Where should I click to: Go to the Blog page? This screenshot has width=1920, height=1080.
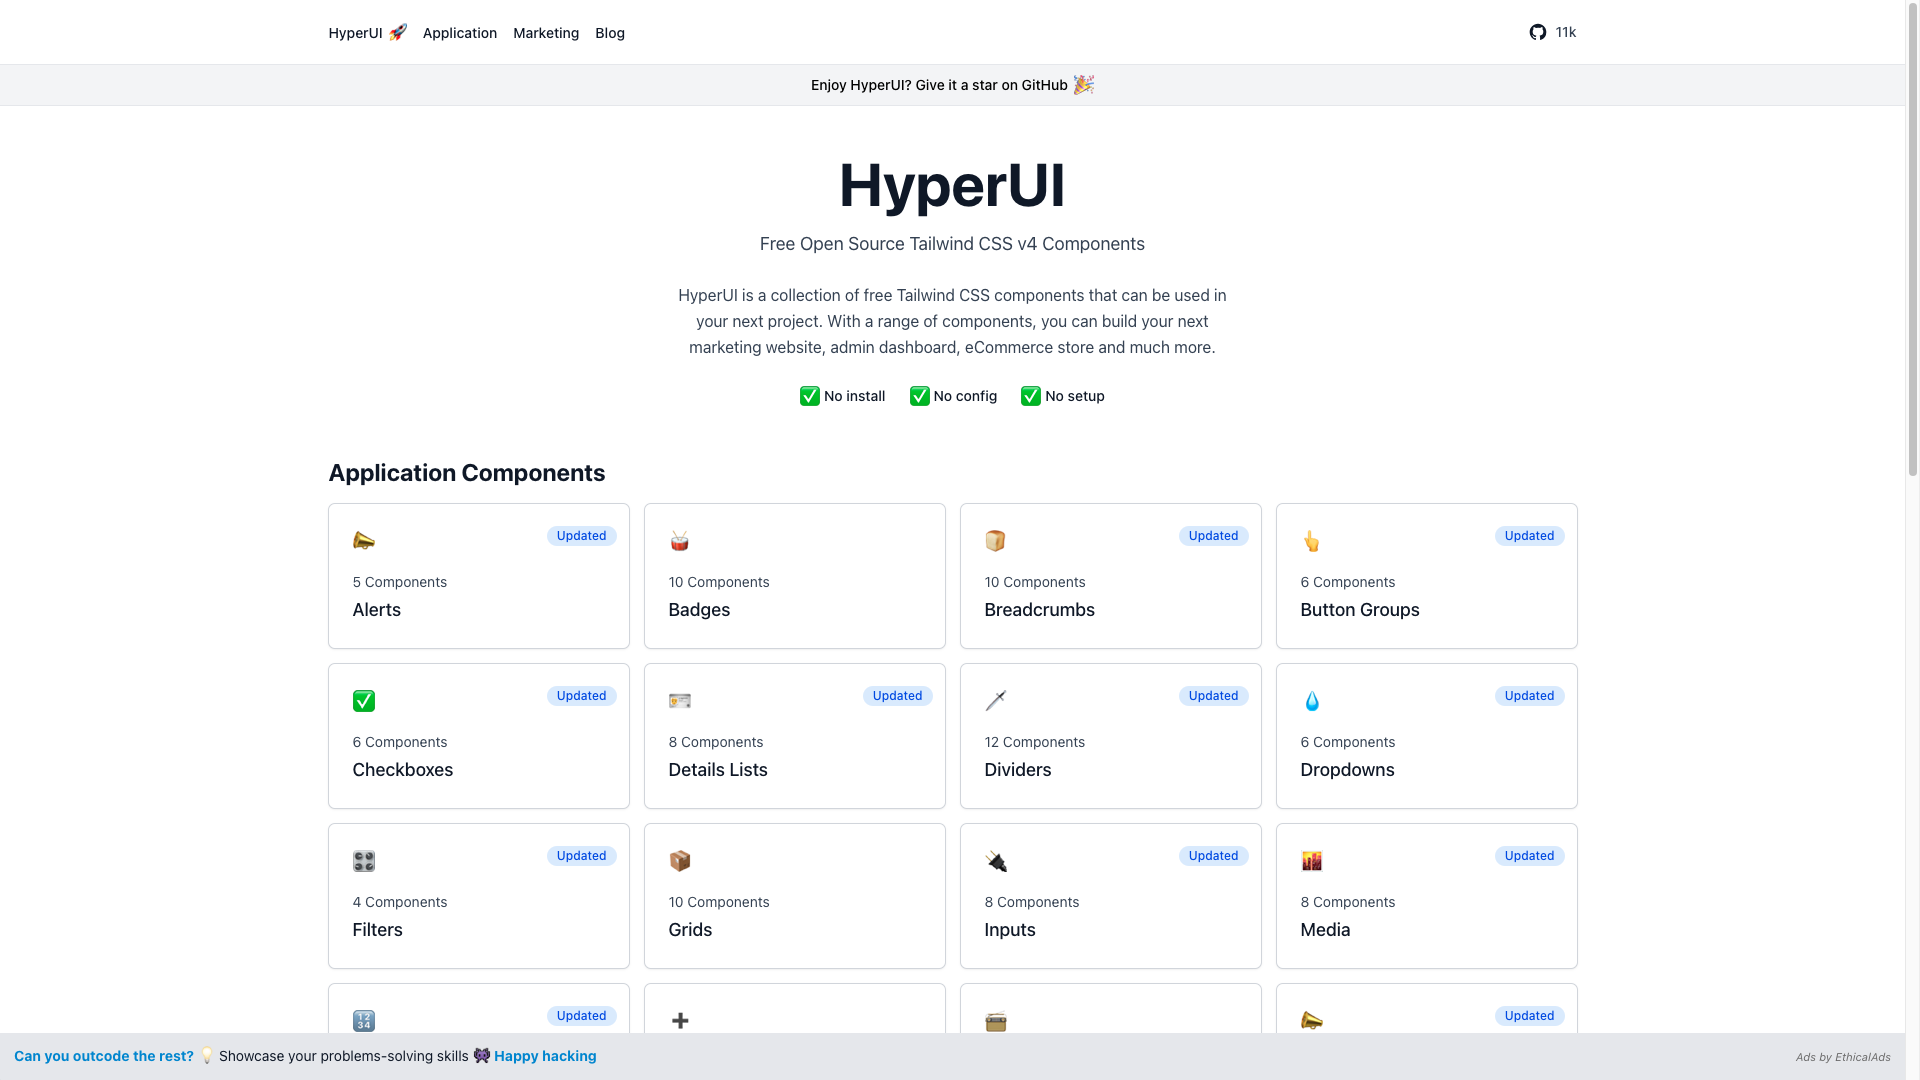pyautogui.click(x=609, y=33)
